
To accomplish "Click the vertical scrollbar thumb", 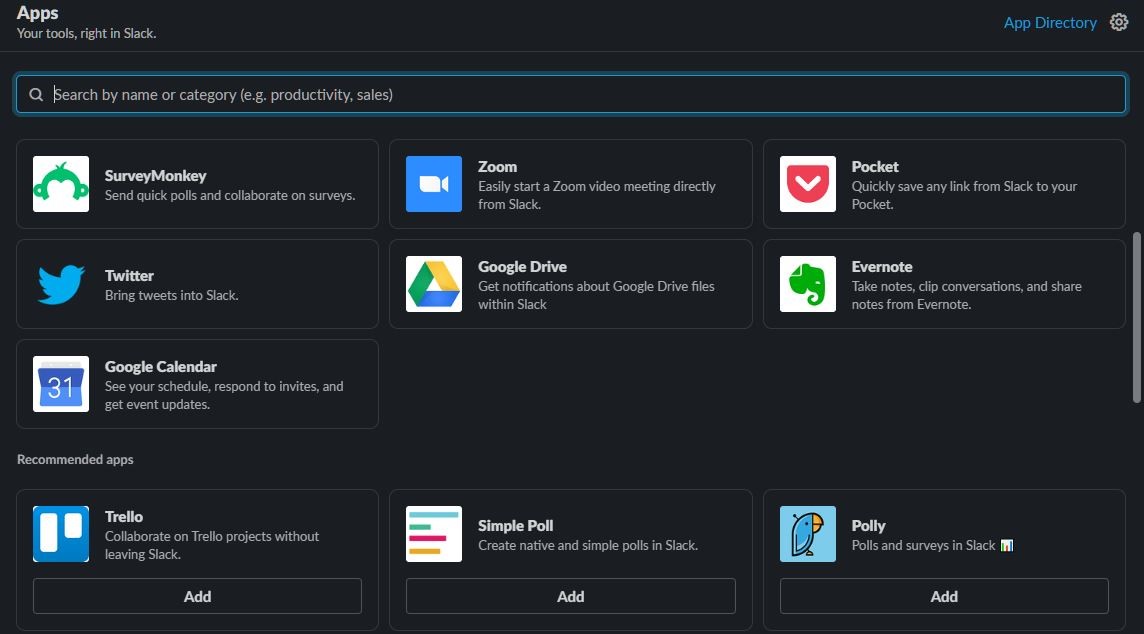I will [x=1136, y=317].
